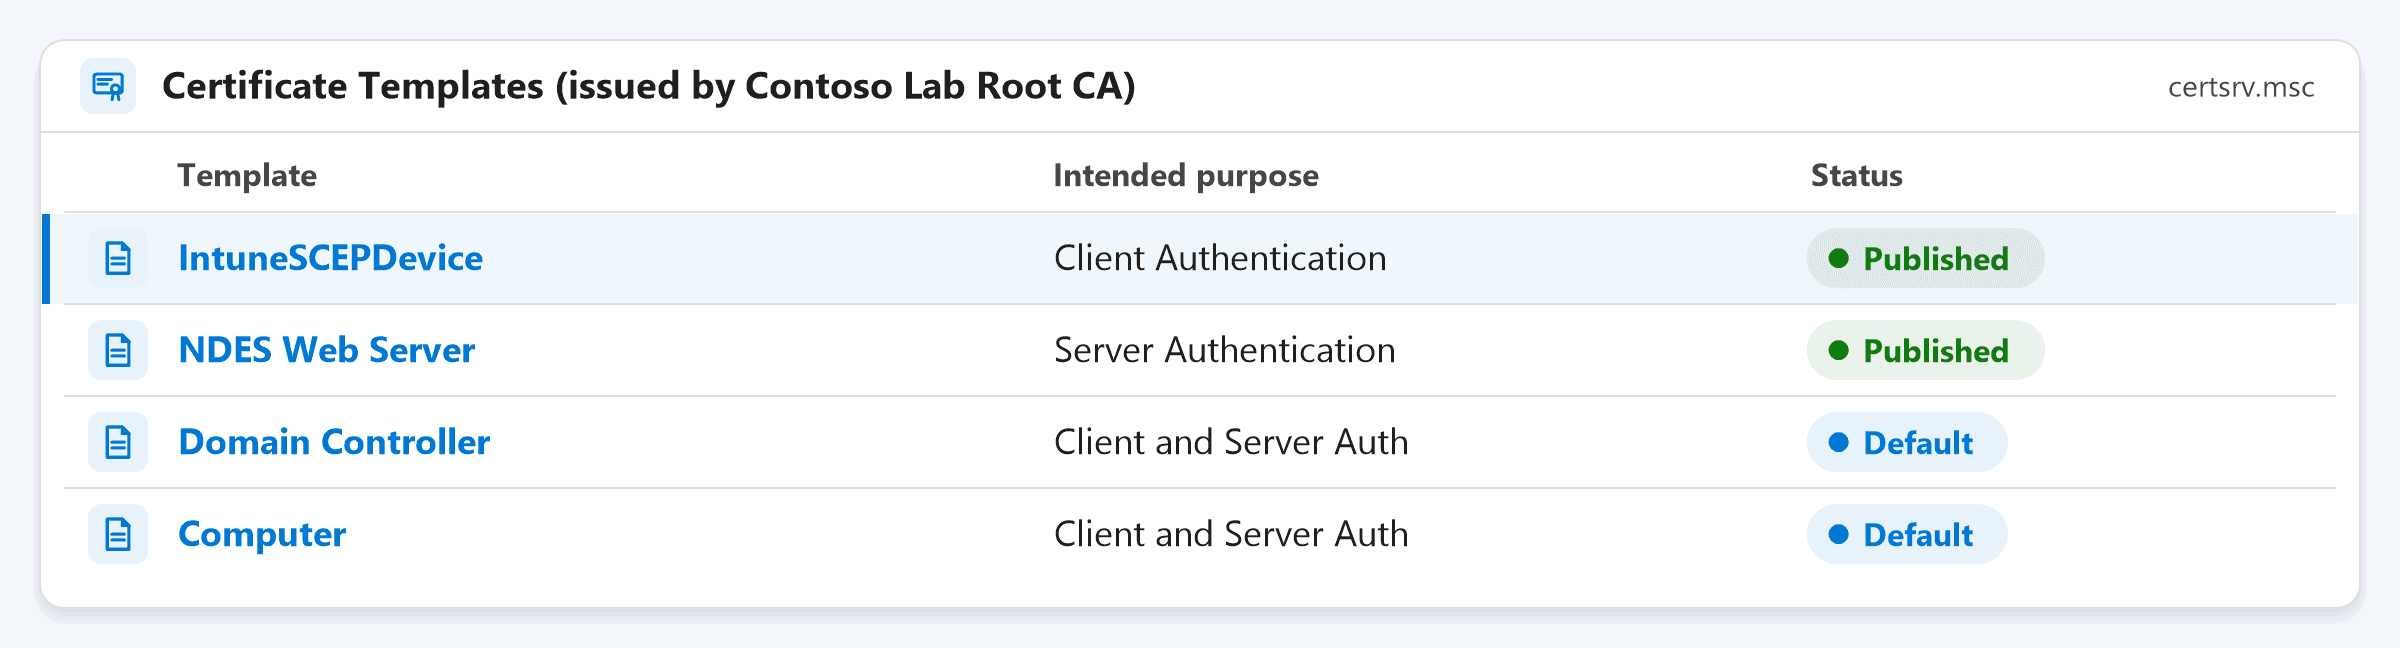Open the IntuneSCEPDevice template
2400x648 pixels.
330,258
